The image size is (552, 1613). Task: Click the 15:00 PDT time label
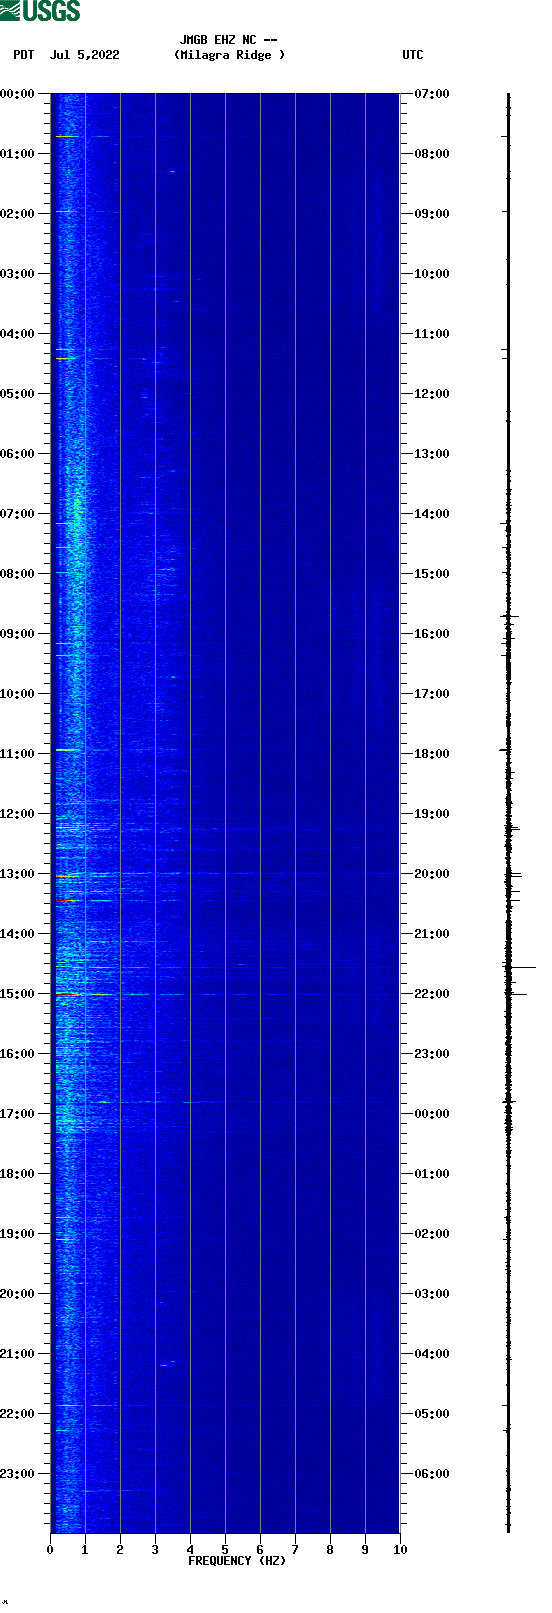pyautogui.click(x=18, y=994)
